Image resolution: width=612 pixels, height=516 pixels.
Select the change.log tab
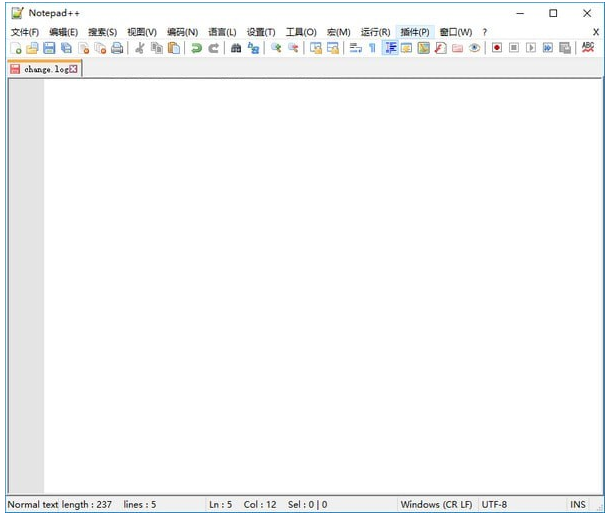tap(43, 69)
